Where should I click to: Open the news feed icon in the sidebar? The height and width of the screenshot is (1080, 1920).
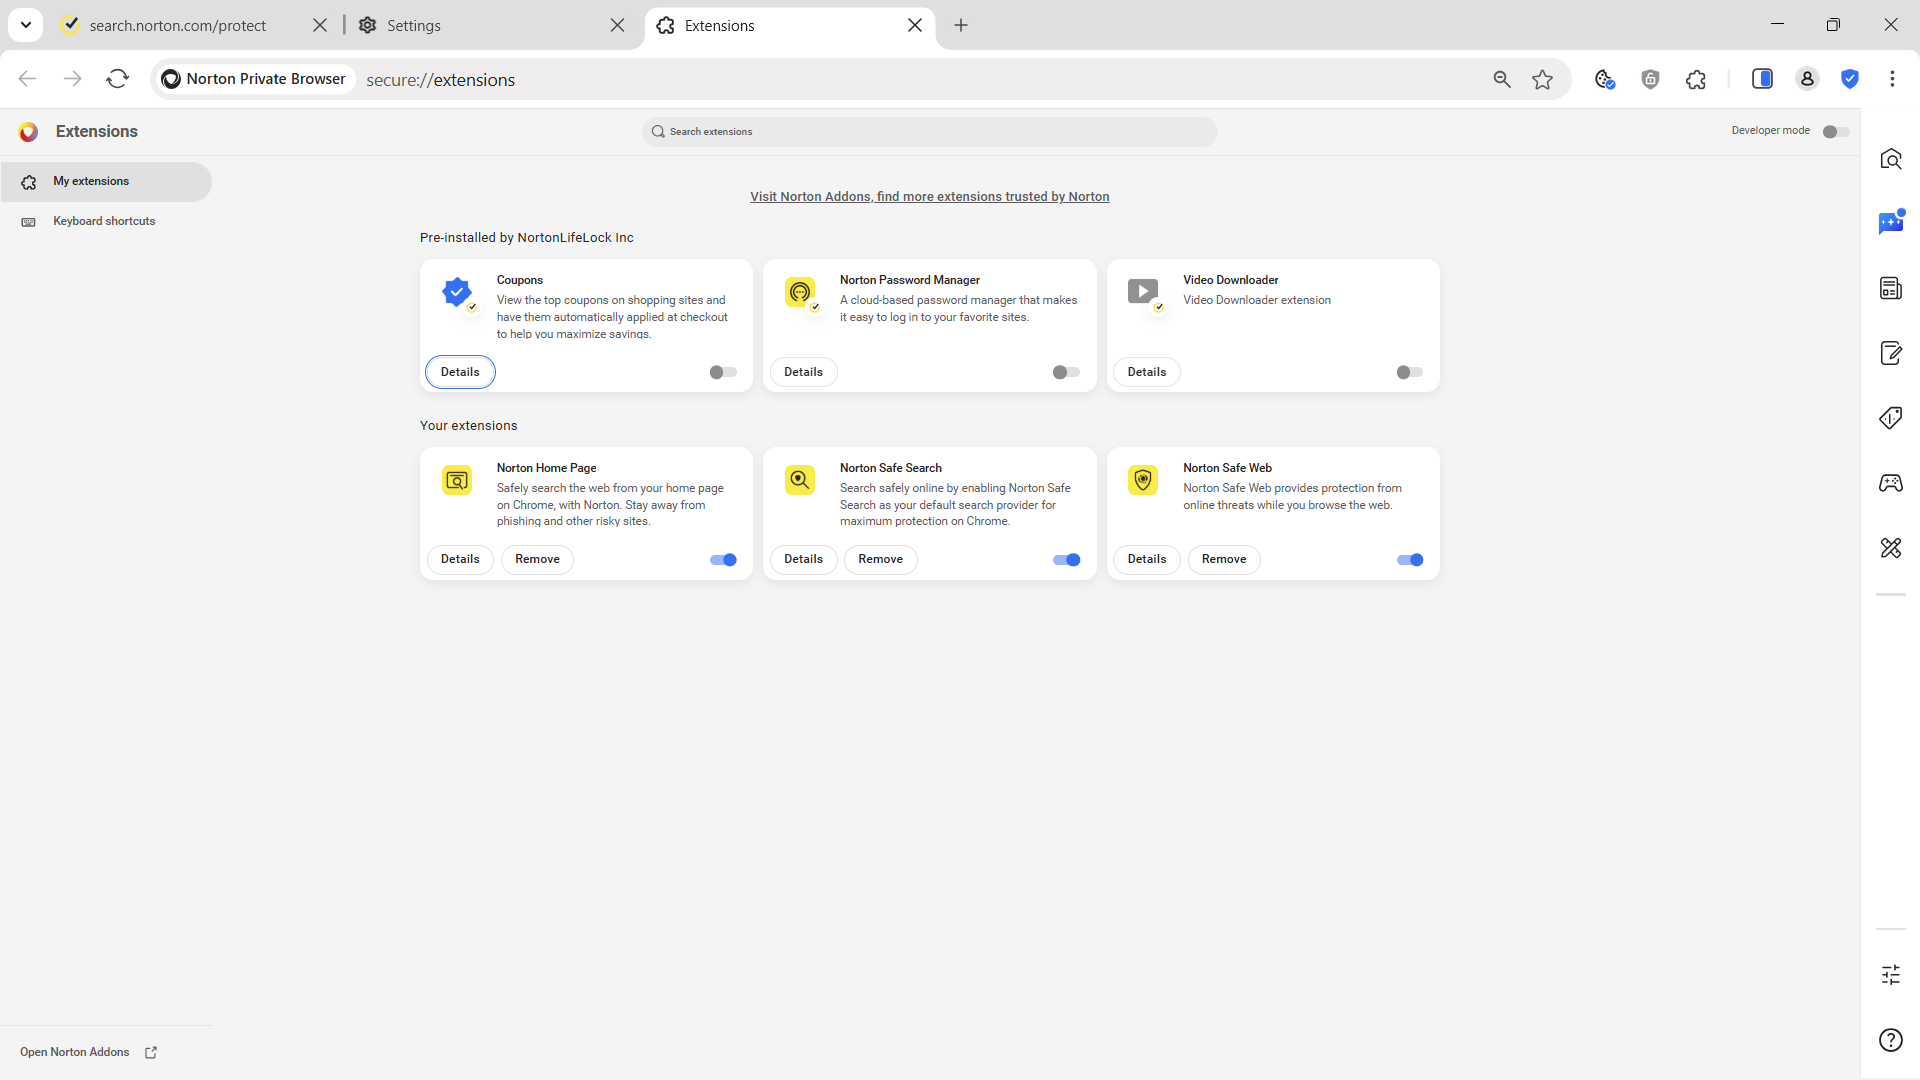point(1891,288)
